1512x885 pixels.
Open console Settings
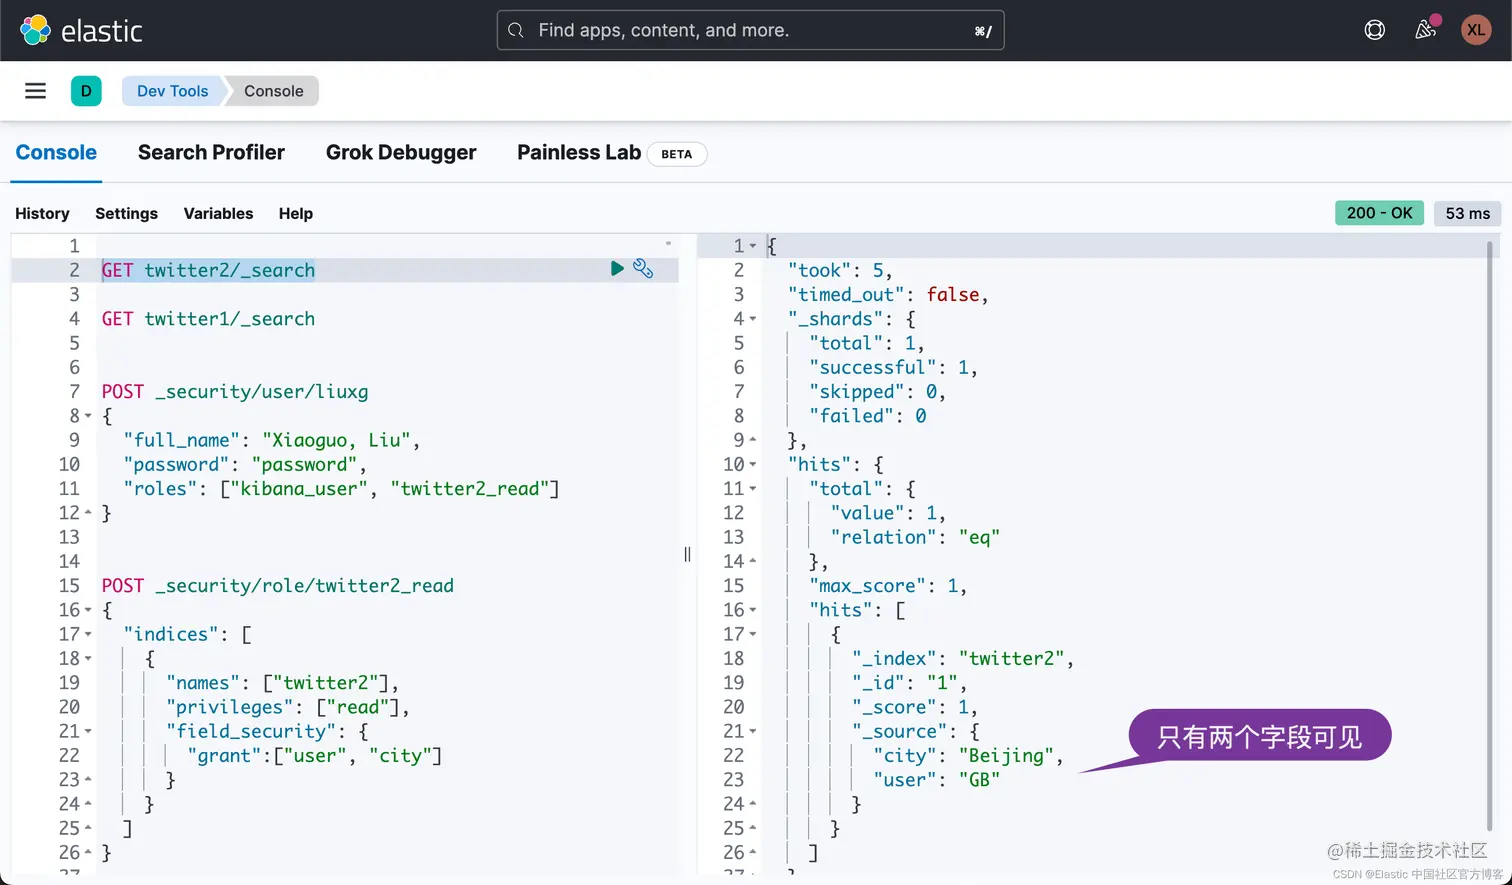(x=126, y=213)
